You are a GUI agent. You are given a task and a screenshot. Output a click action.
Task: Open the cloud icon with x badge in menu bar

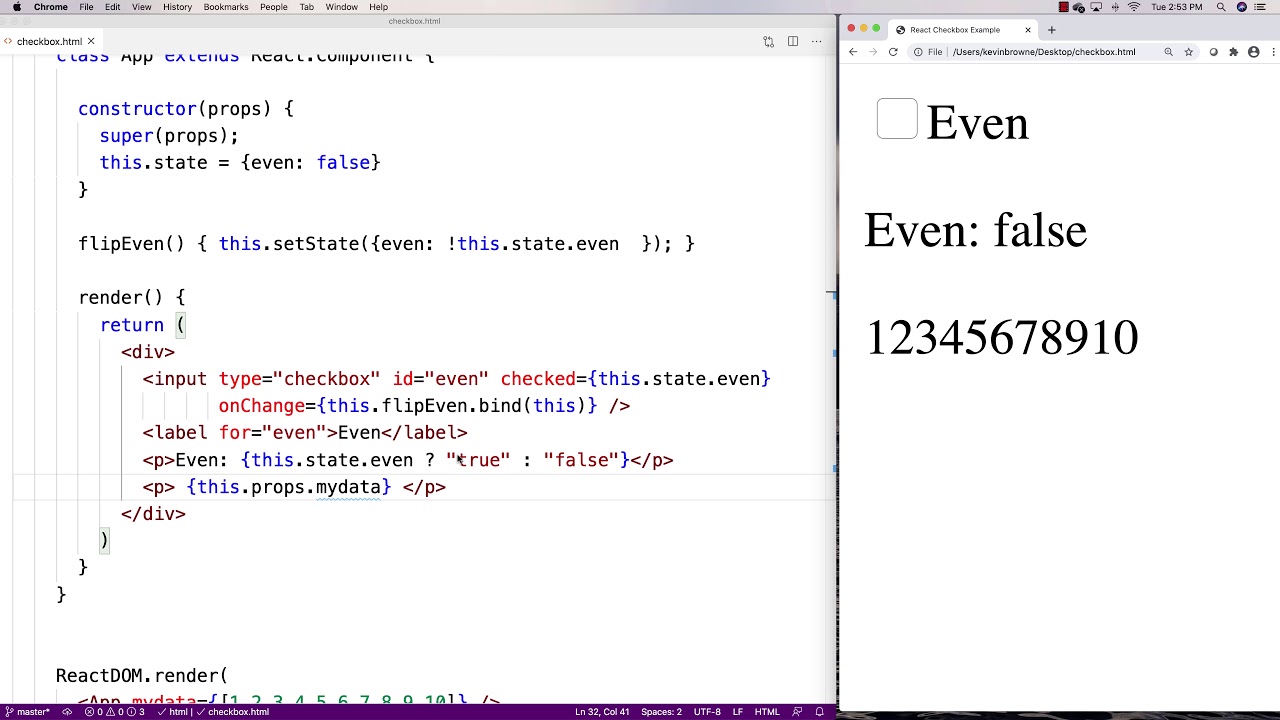pos(1078,7)
